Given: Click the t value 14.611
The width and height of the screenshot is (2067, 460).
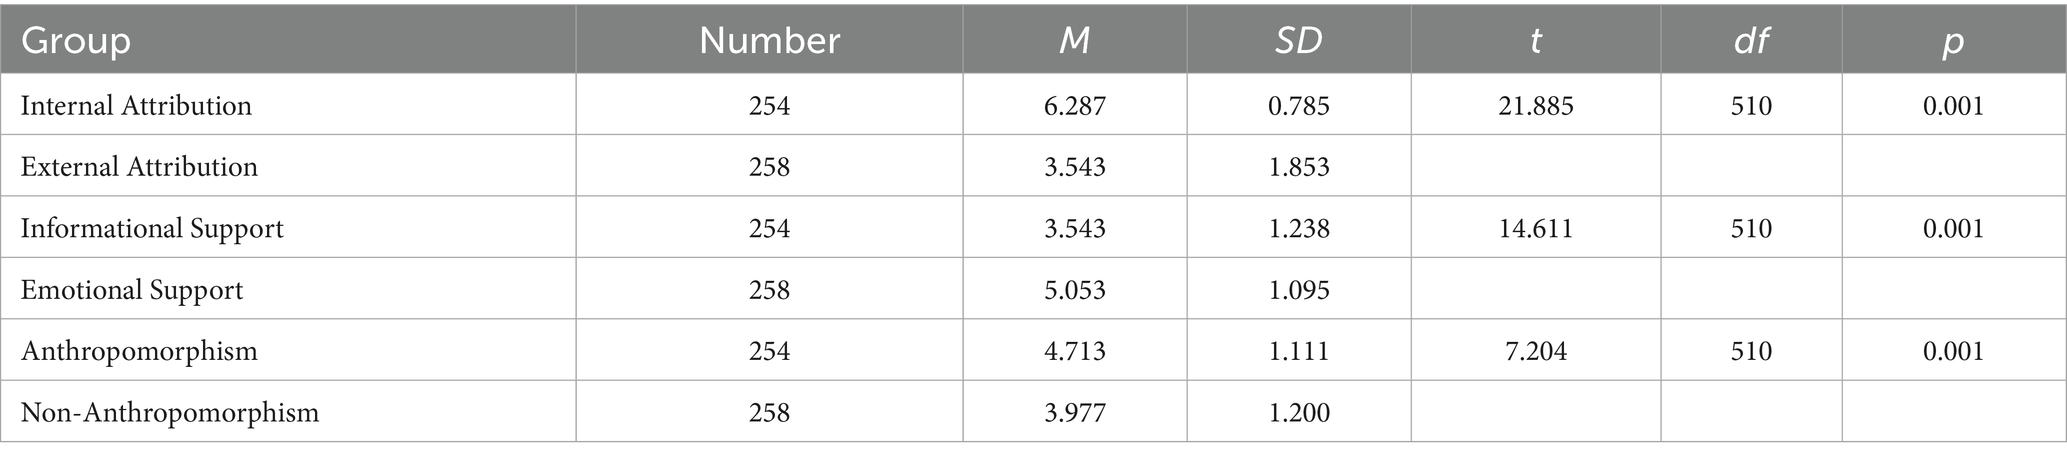Looking at the screenshot, I should tap(1536, 229).
